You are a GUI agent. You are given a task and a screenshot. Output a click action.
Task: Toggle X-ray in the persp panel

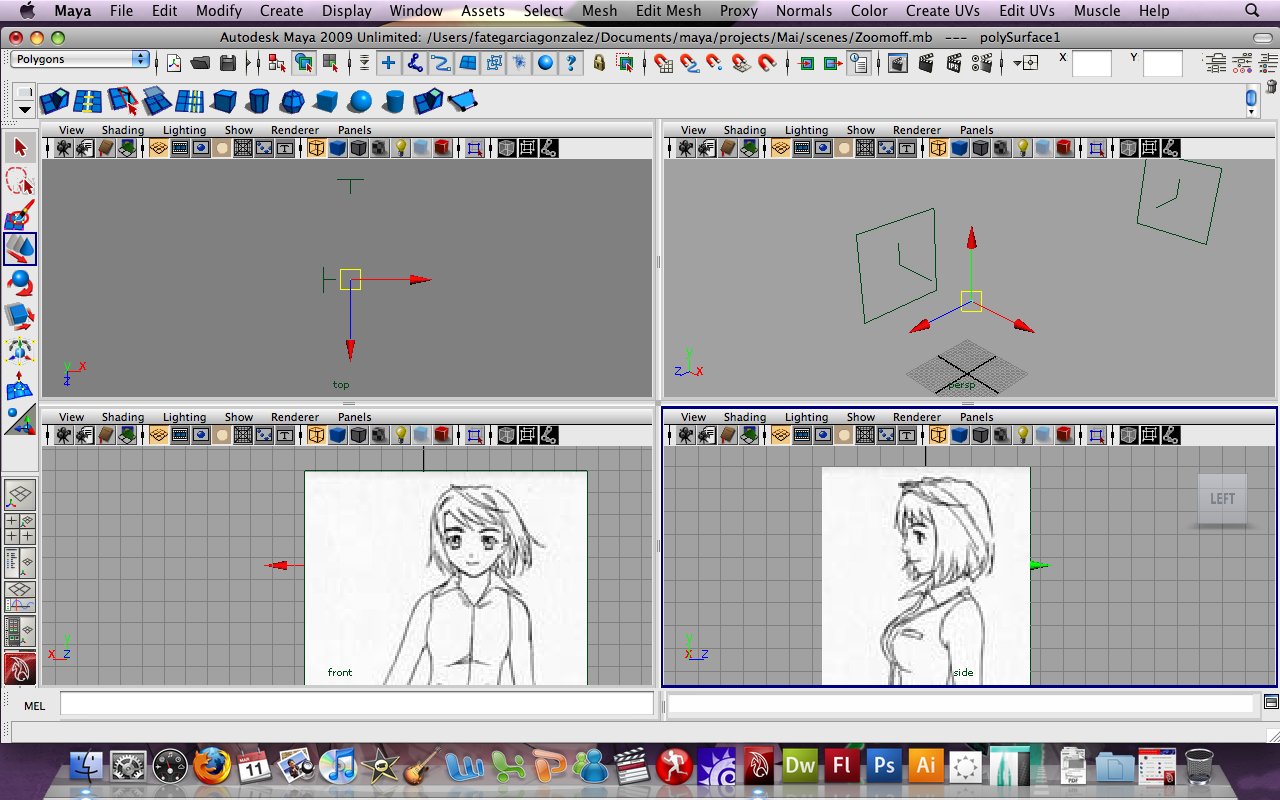(1128, 148)
